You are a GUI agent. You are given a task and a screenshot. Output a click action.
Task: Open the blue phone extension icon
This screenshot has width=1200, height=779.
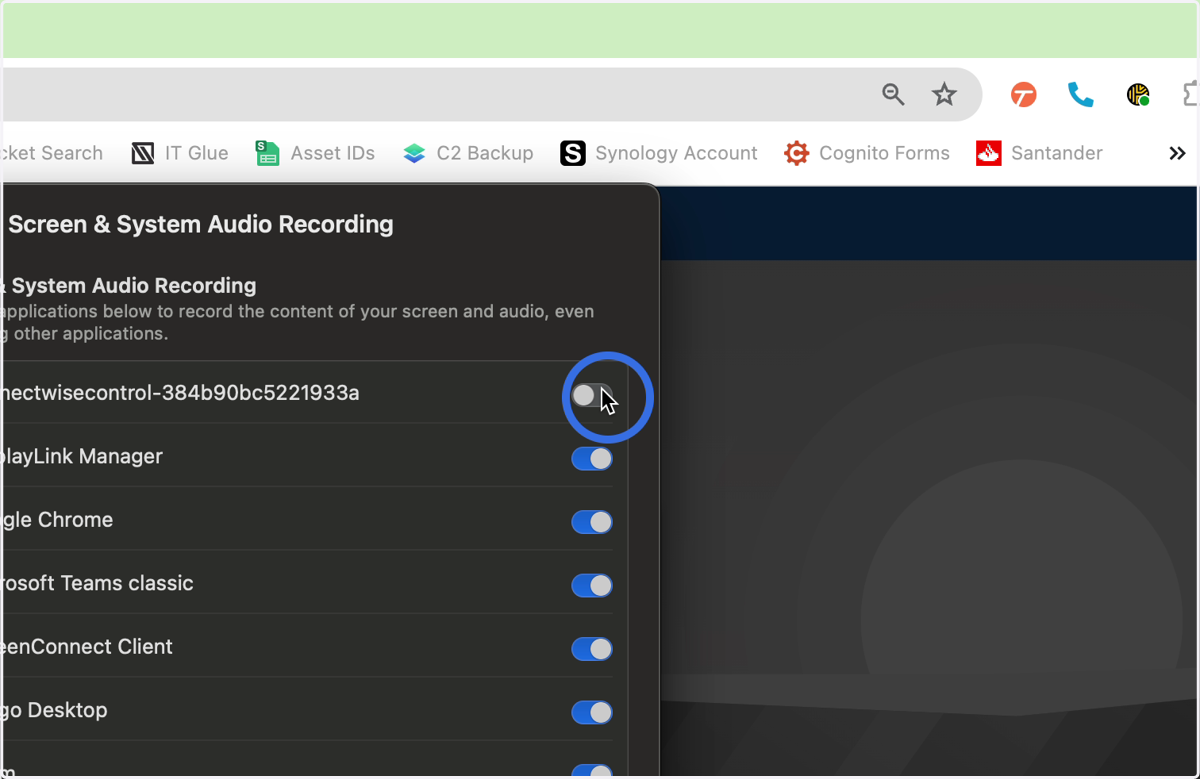(x=1081, y=95)
